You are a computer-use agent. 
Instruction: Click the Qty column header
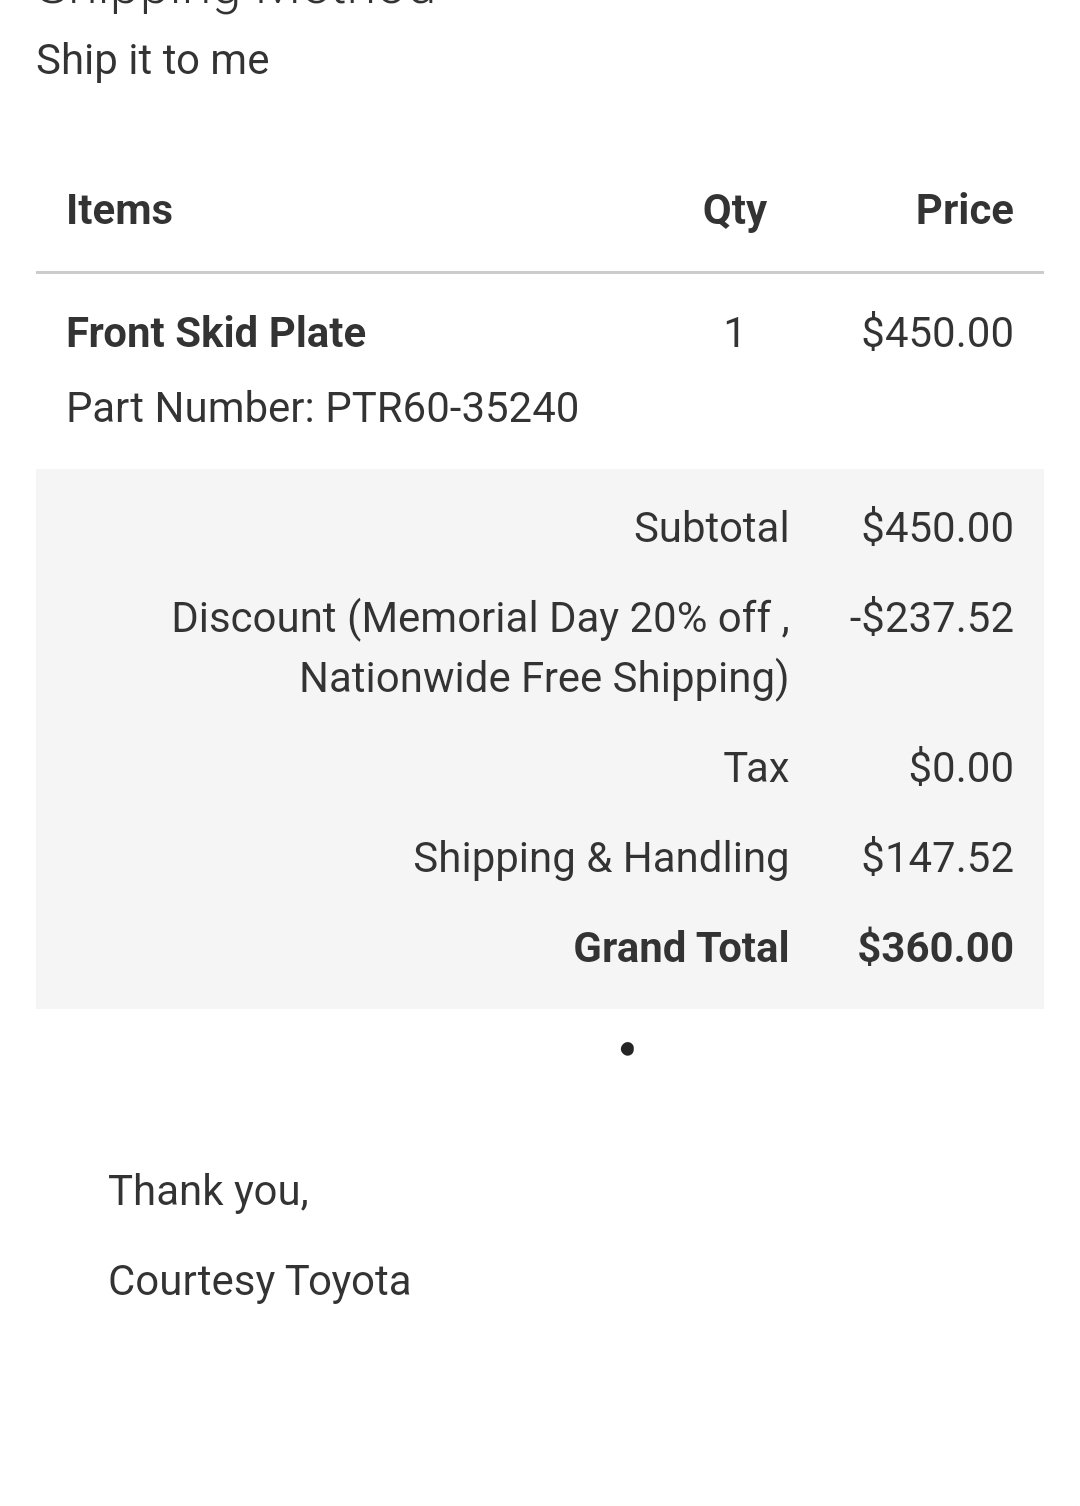tap(735, 212)
